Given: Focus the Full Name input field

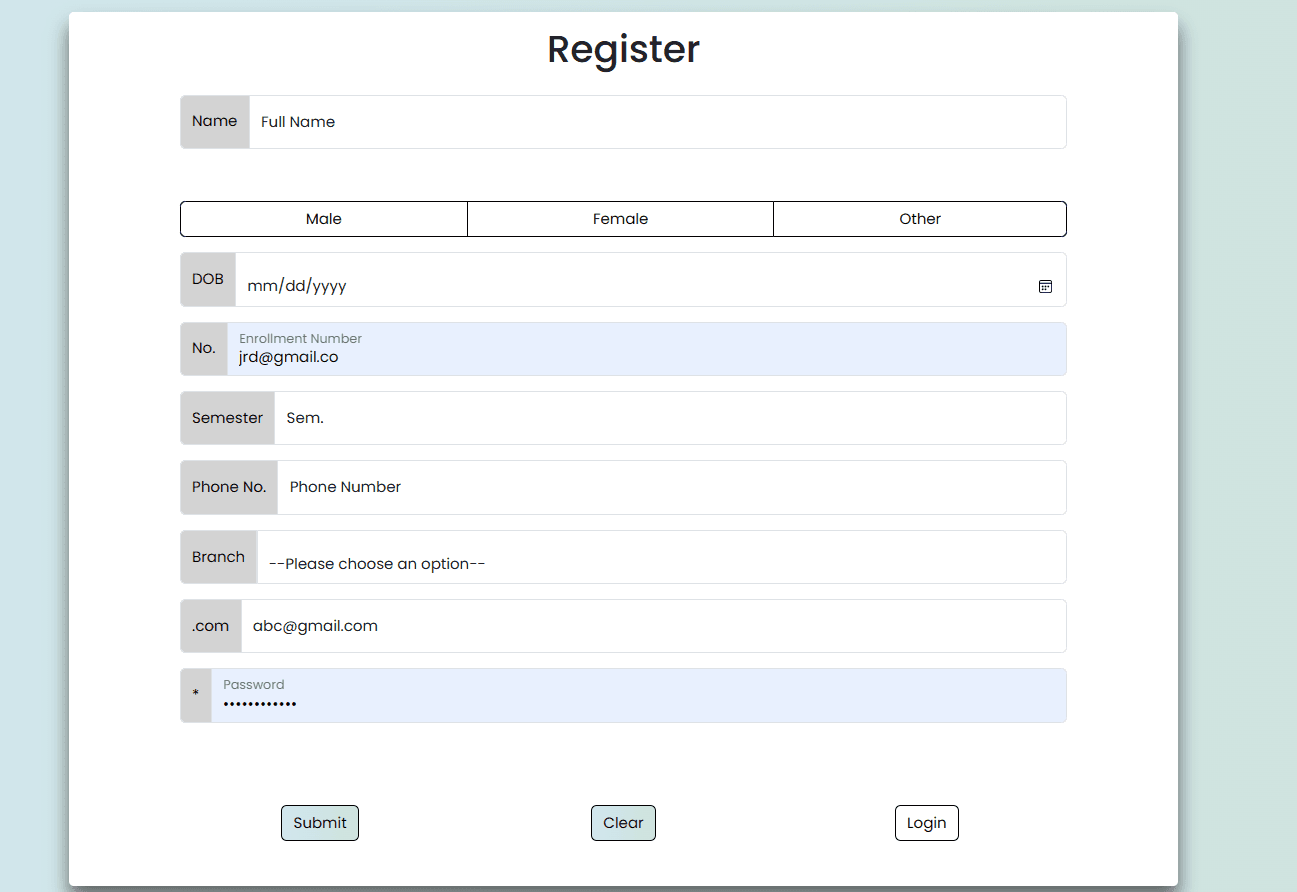Looking at the screenshot, I should click(658, 122).
